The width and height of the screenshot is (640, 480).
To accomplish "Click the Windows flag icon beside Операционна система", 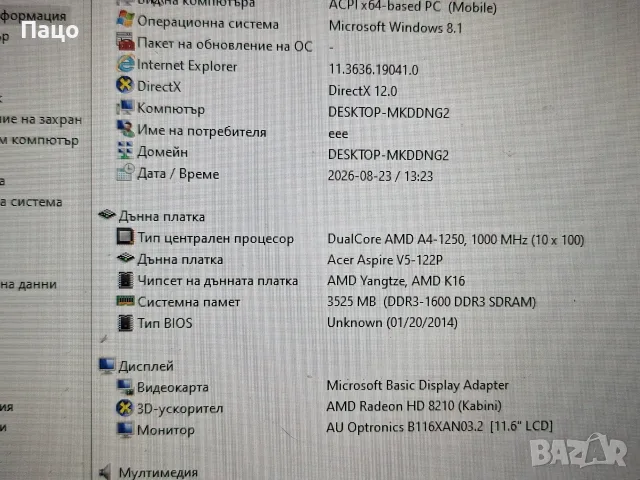I will (x=125, y=19).
